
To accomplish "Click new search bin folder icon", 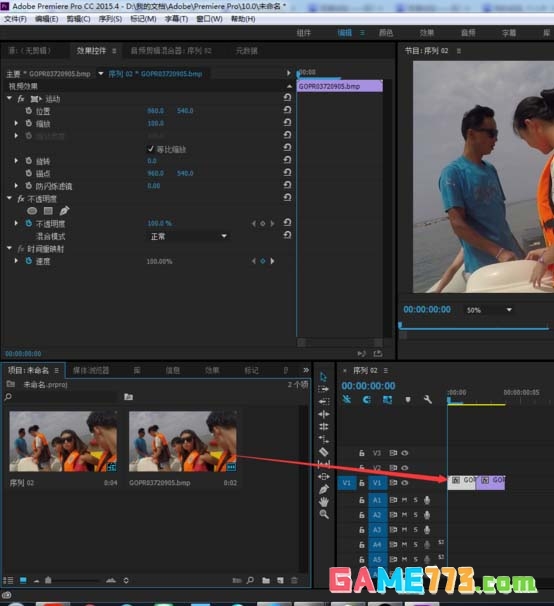I will pos(128,397).
